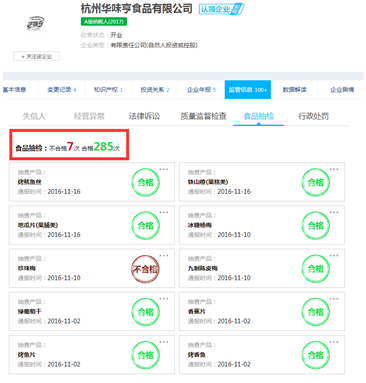The image size is (366, 383).
Task: Click 合格 stamp on 冰糖杨梅 card
Action: (316, 226)
